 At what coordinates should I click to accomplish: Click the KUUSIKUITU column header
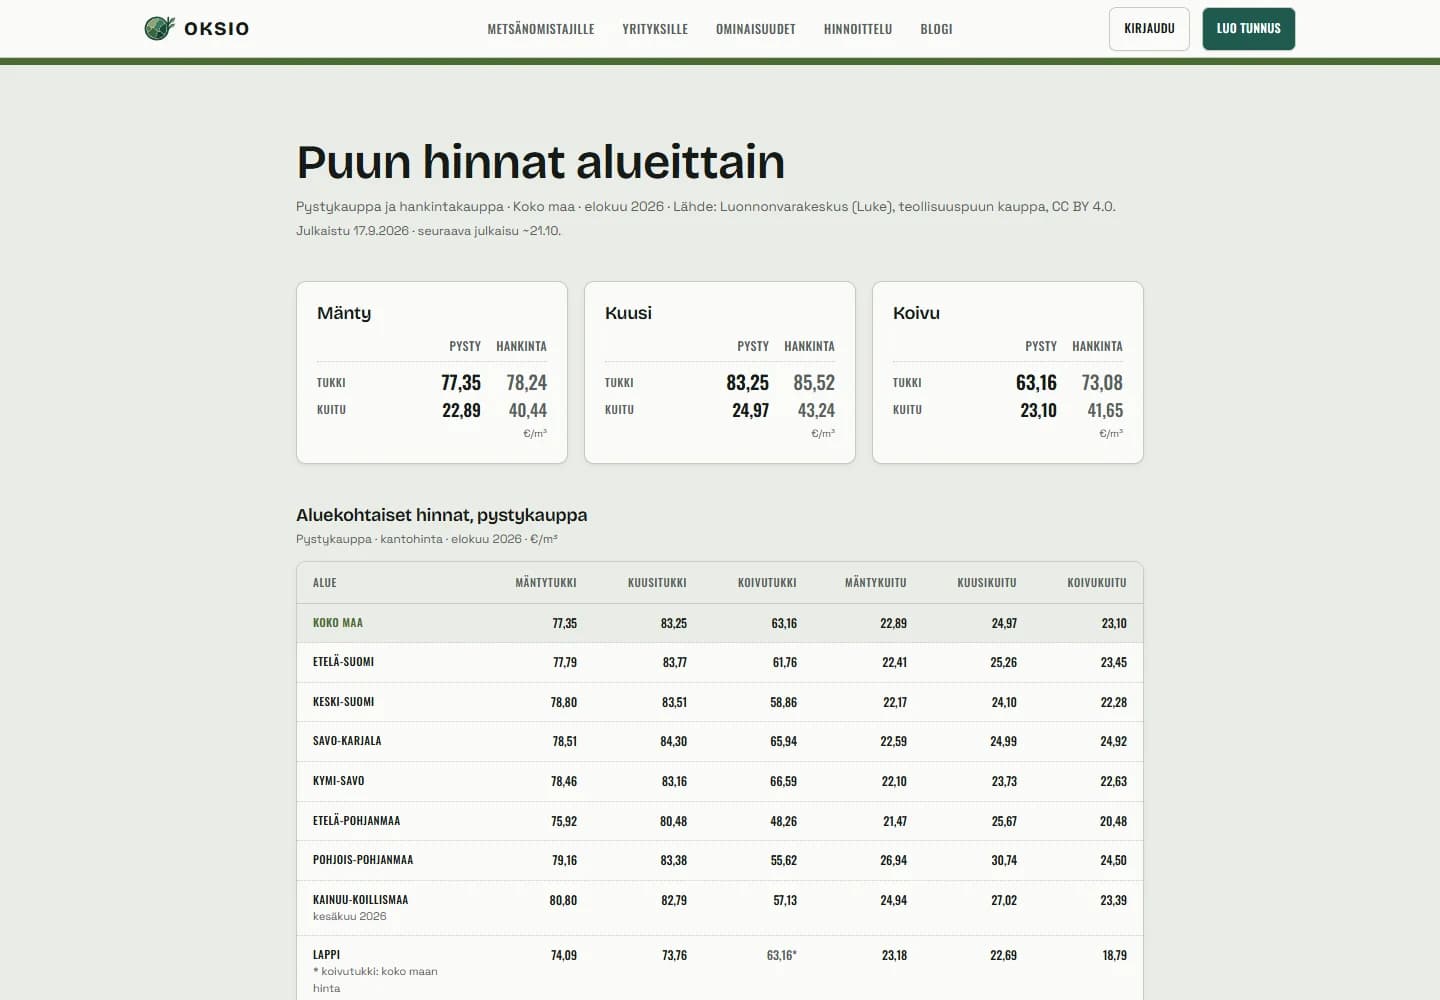point(987,583)
